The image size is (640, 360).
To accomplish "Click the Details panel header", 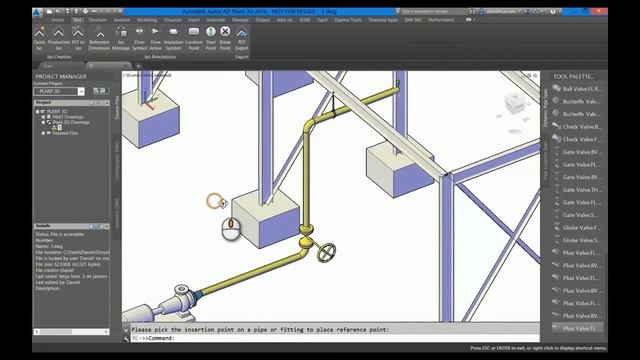I will 71,226.
